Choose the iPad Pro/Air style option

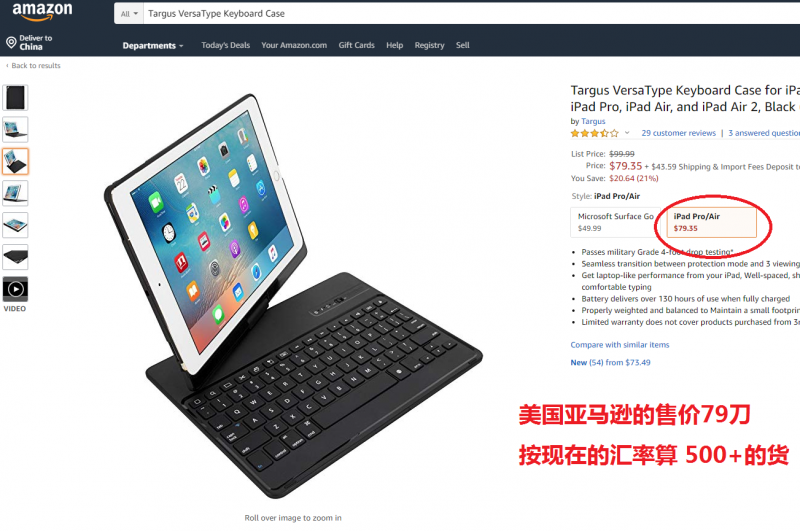tap(711, 222)
